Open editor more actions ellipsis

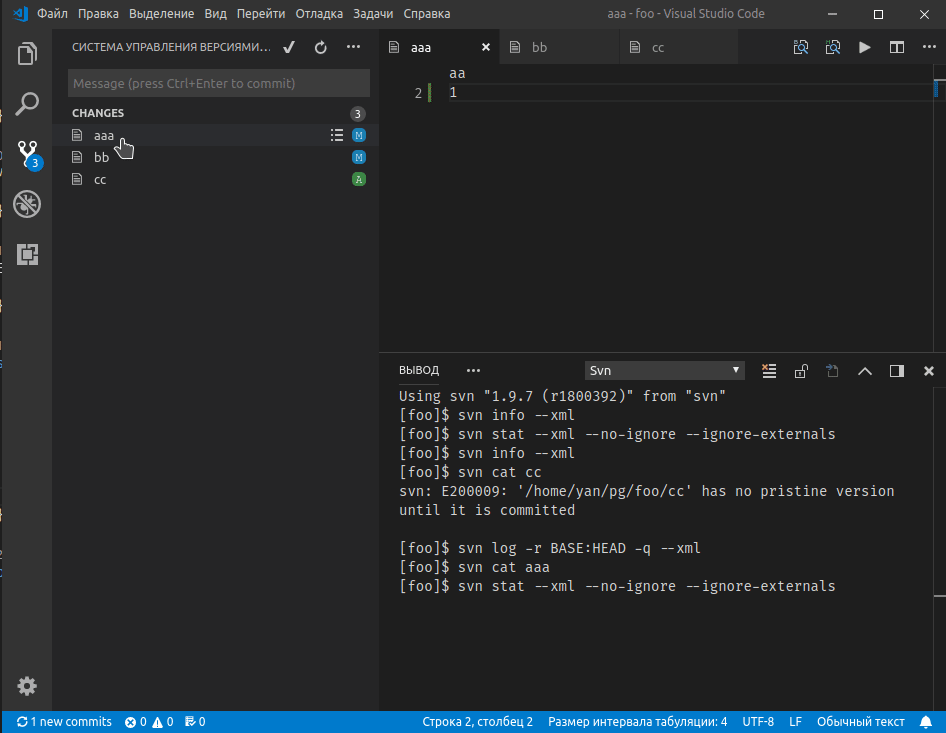pyautogui.click(x=929, y=46)
